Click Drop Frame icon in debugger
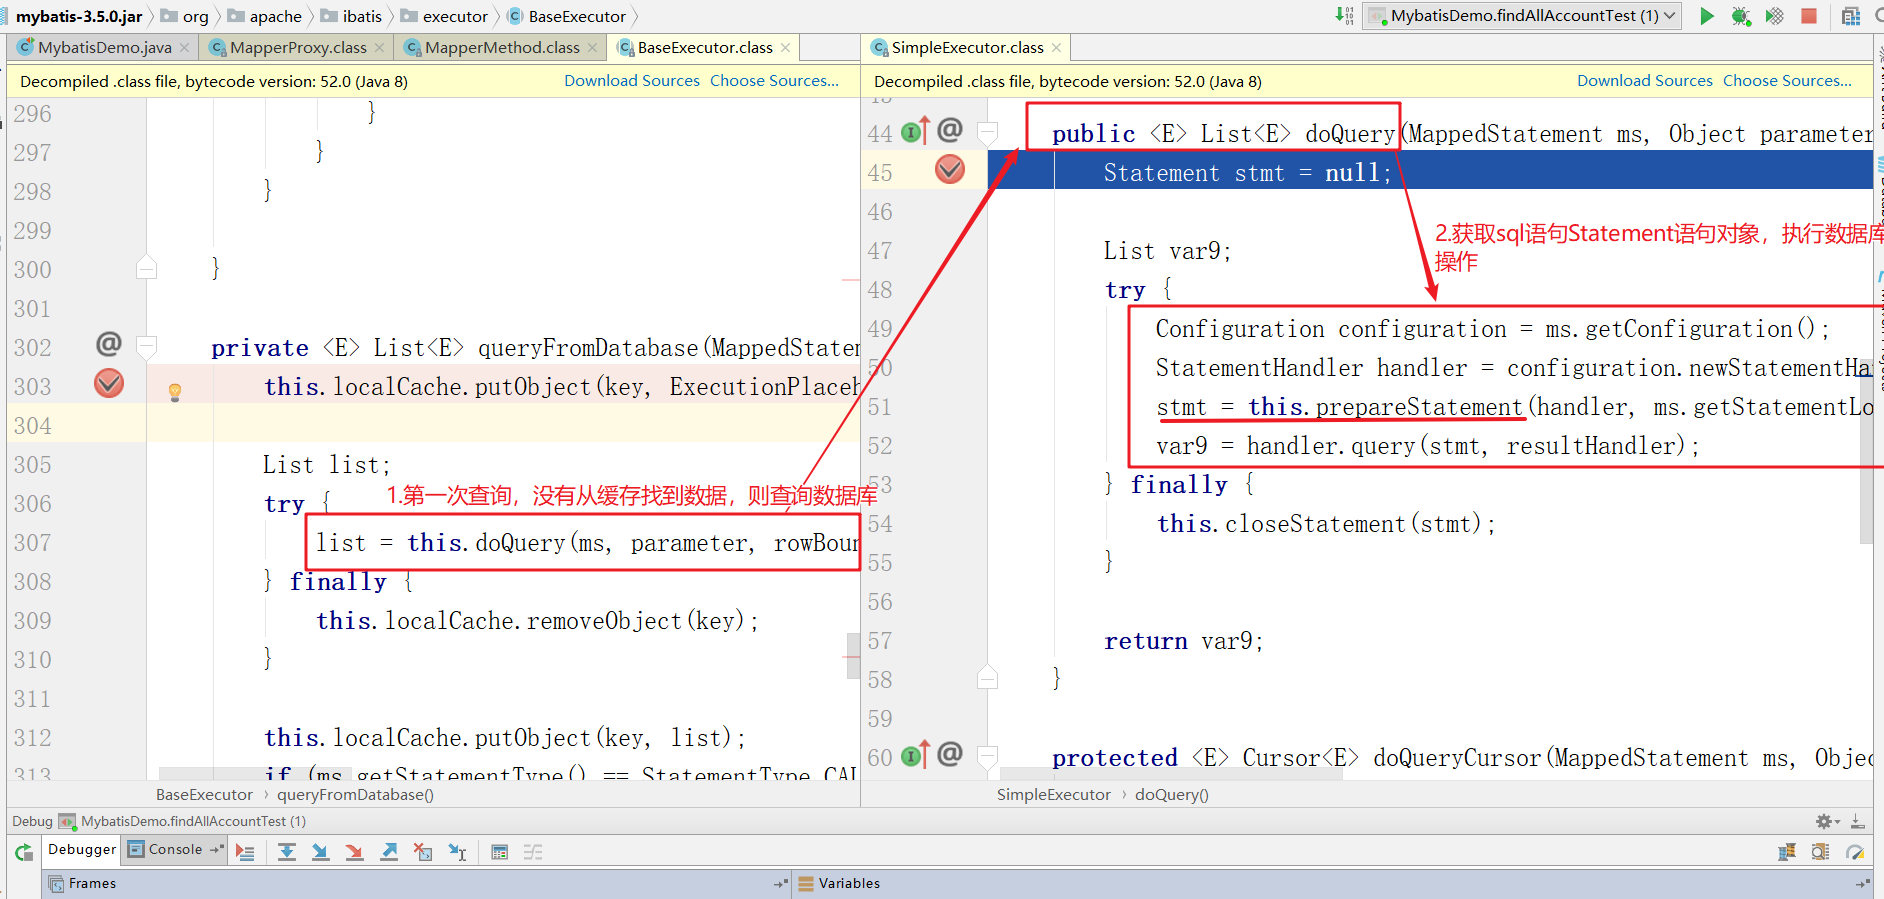The image size is (1884, 899). tap(423, 852)
